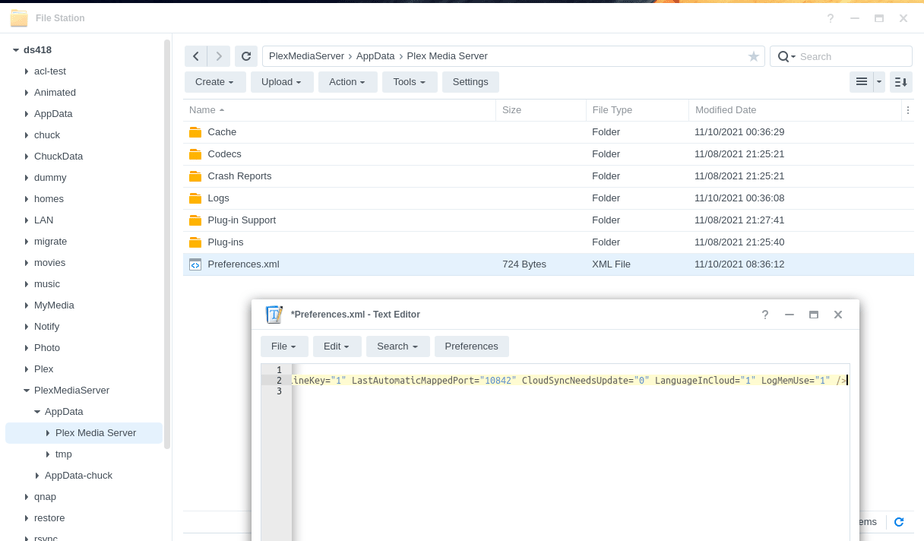The height and width of the screenshot is (541, 924).
Task: Open the Tools dropdown menu
Action: [x=409, y=82]
